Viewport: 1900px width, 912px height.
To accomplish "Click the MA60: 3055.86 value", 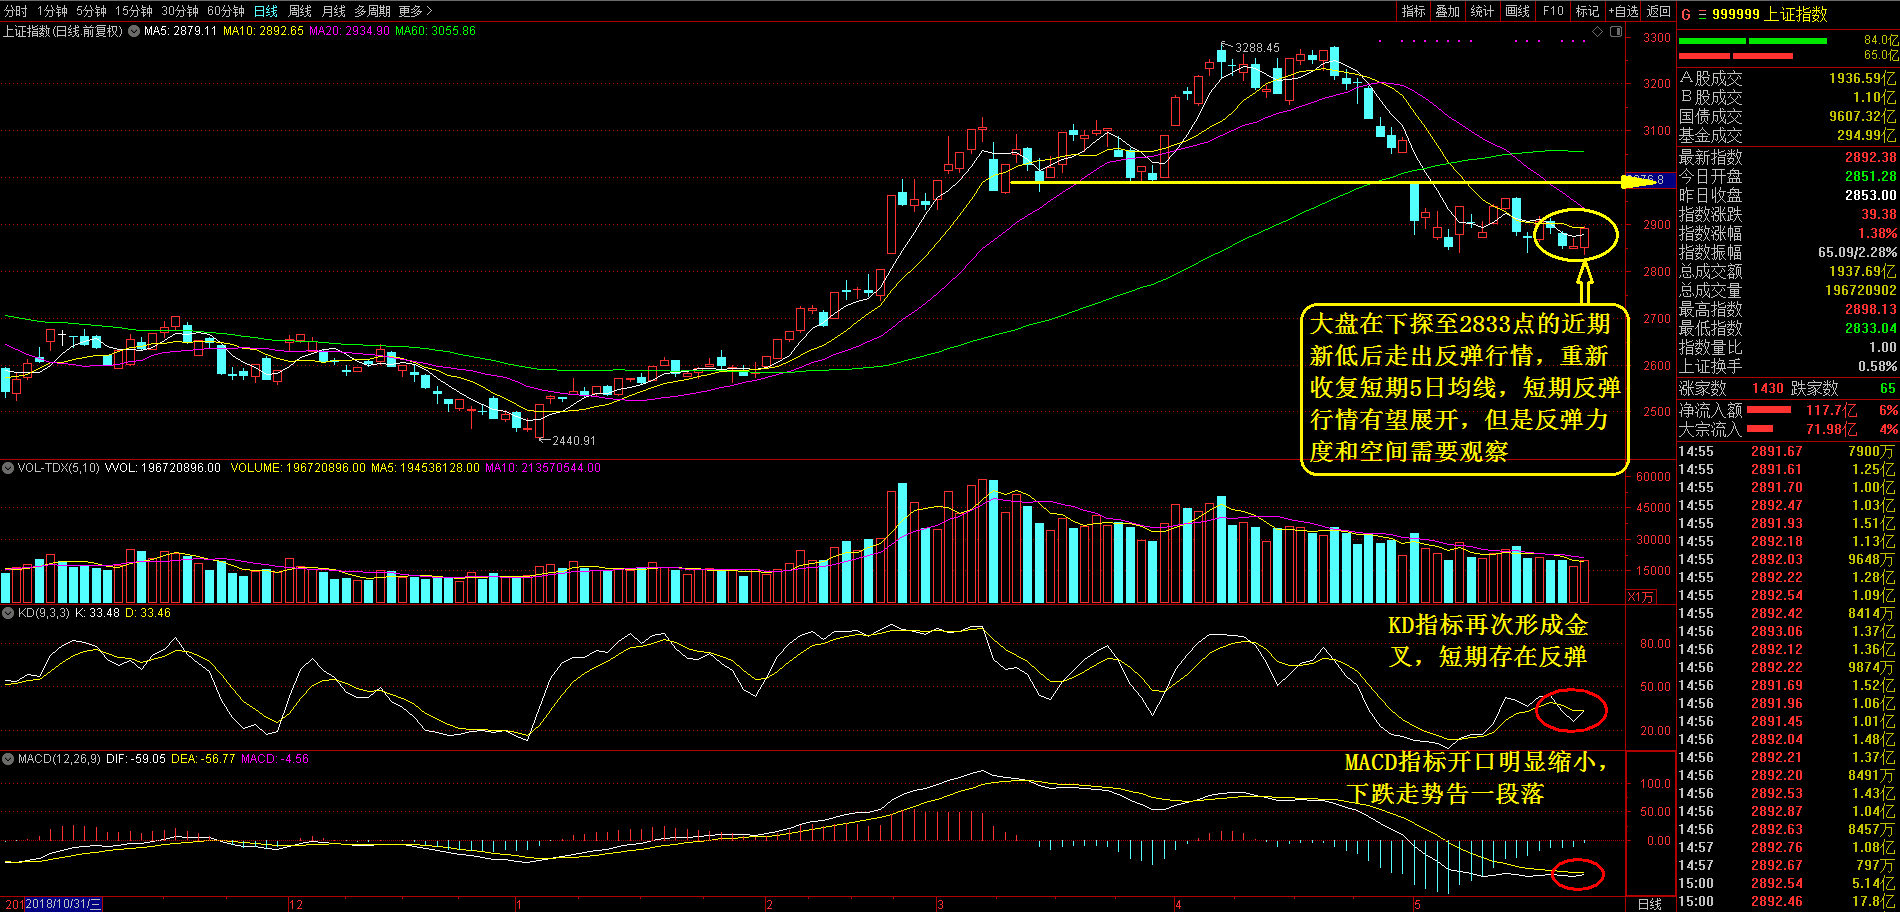I will pyautogui.click(x=435, y=31).
